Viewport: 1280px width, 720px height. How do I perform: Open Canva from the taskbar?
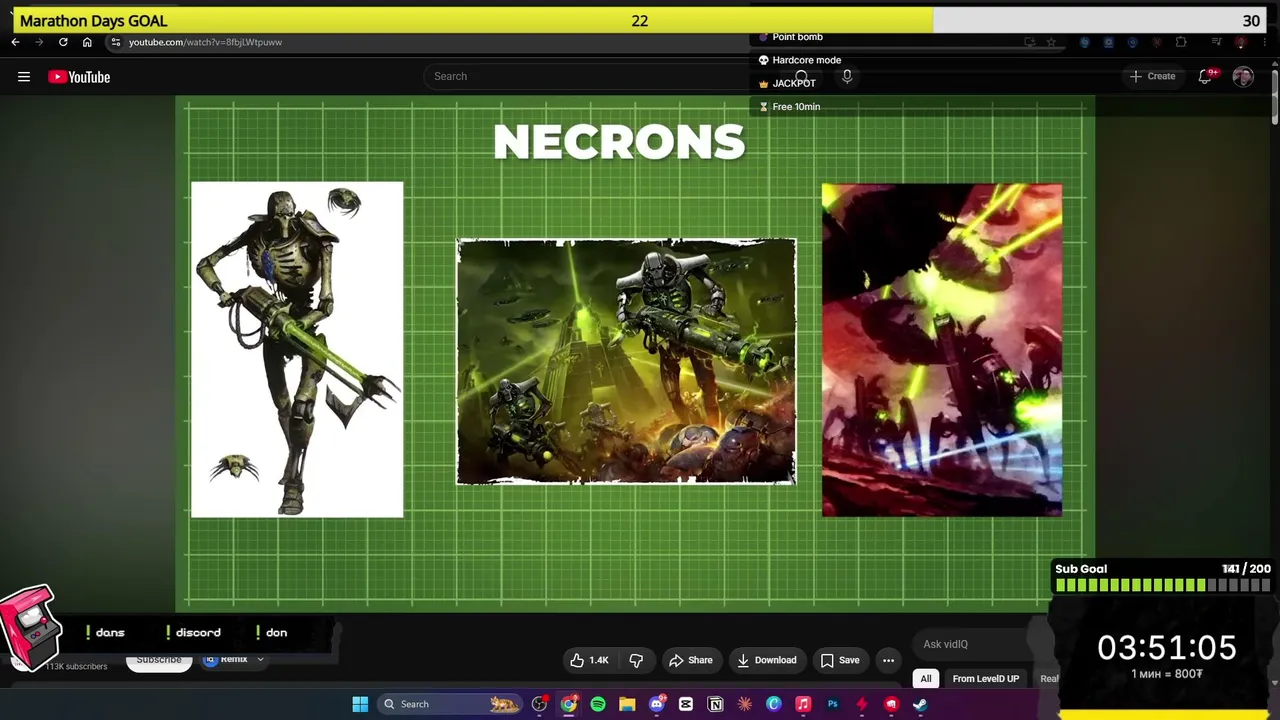click(774, 704)
